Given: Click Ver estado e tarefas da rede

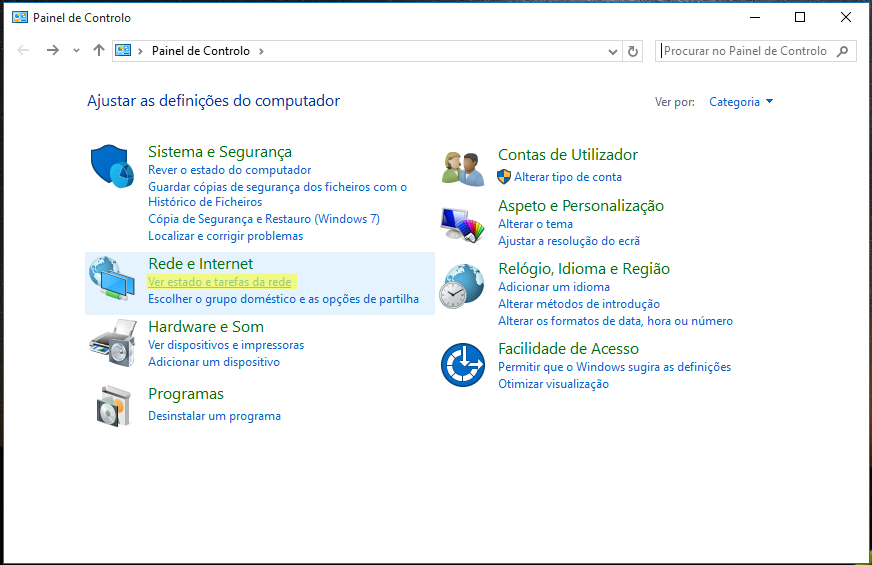Looking at the screenshot, I should tap(220, 282).
